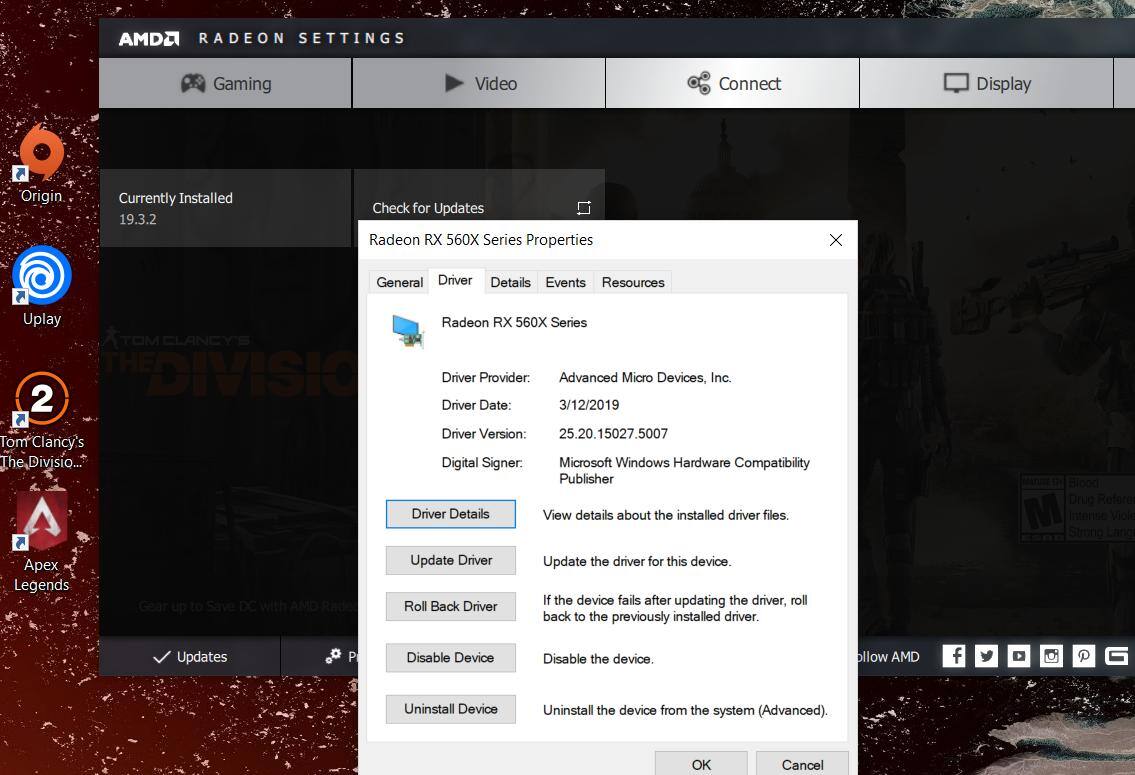Select the Resources tab

pyautogui.click(x=632, y=282)
